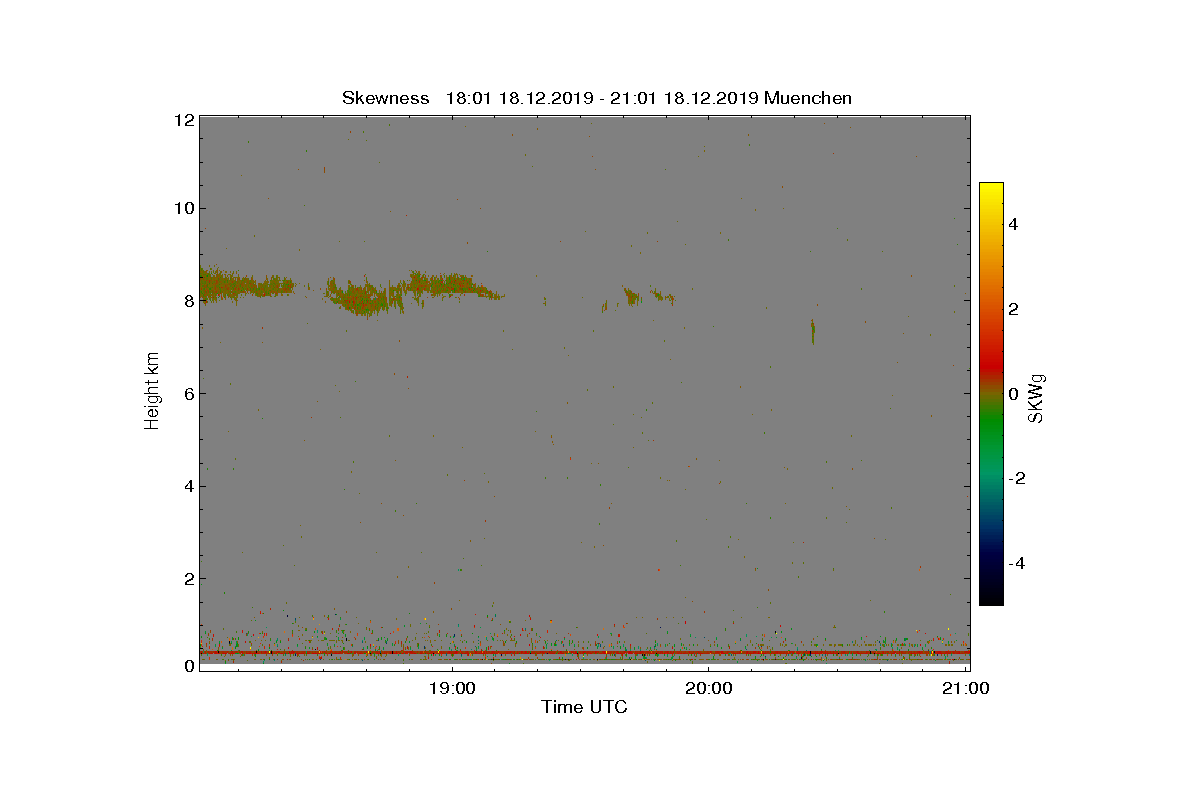Click the red horizontal line near the ground
The height and width of the screenshot is (800, 1200).
(584, 652)
